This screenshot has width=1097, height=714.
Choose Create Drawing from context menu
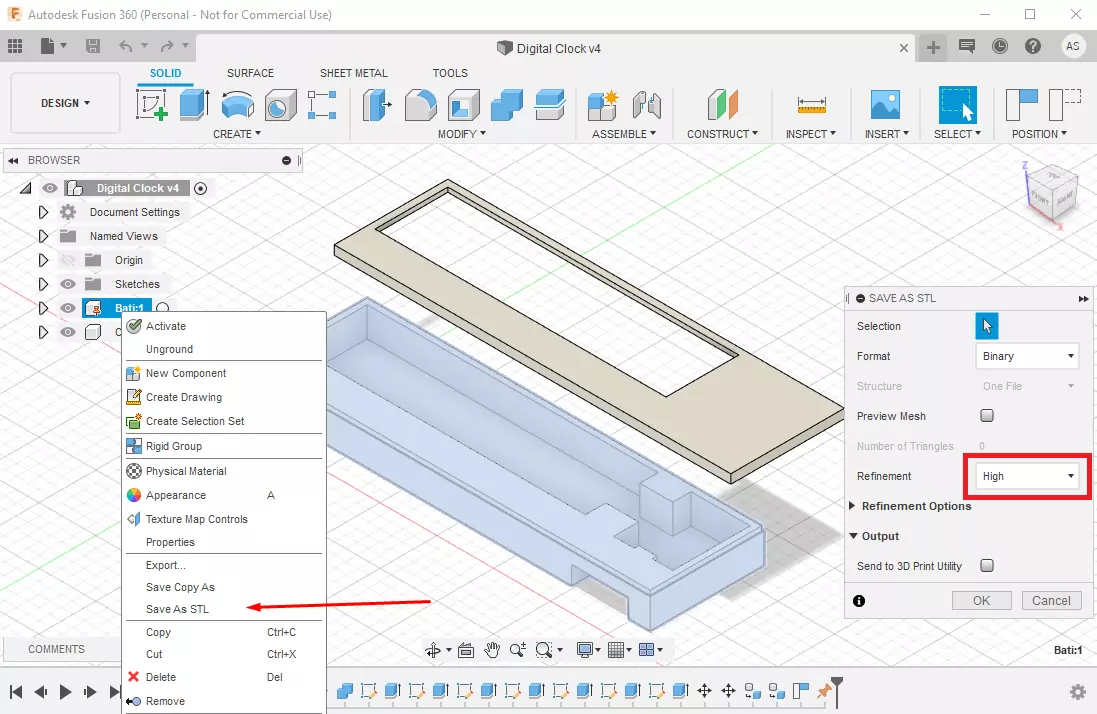[x=223, y=397]
